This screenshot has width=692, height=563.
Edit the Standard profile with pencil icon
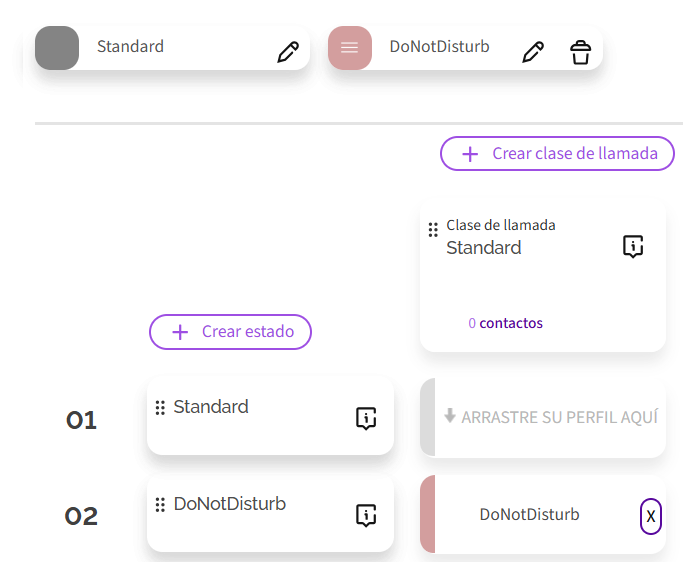point(288,52)
